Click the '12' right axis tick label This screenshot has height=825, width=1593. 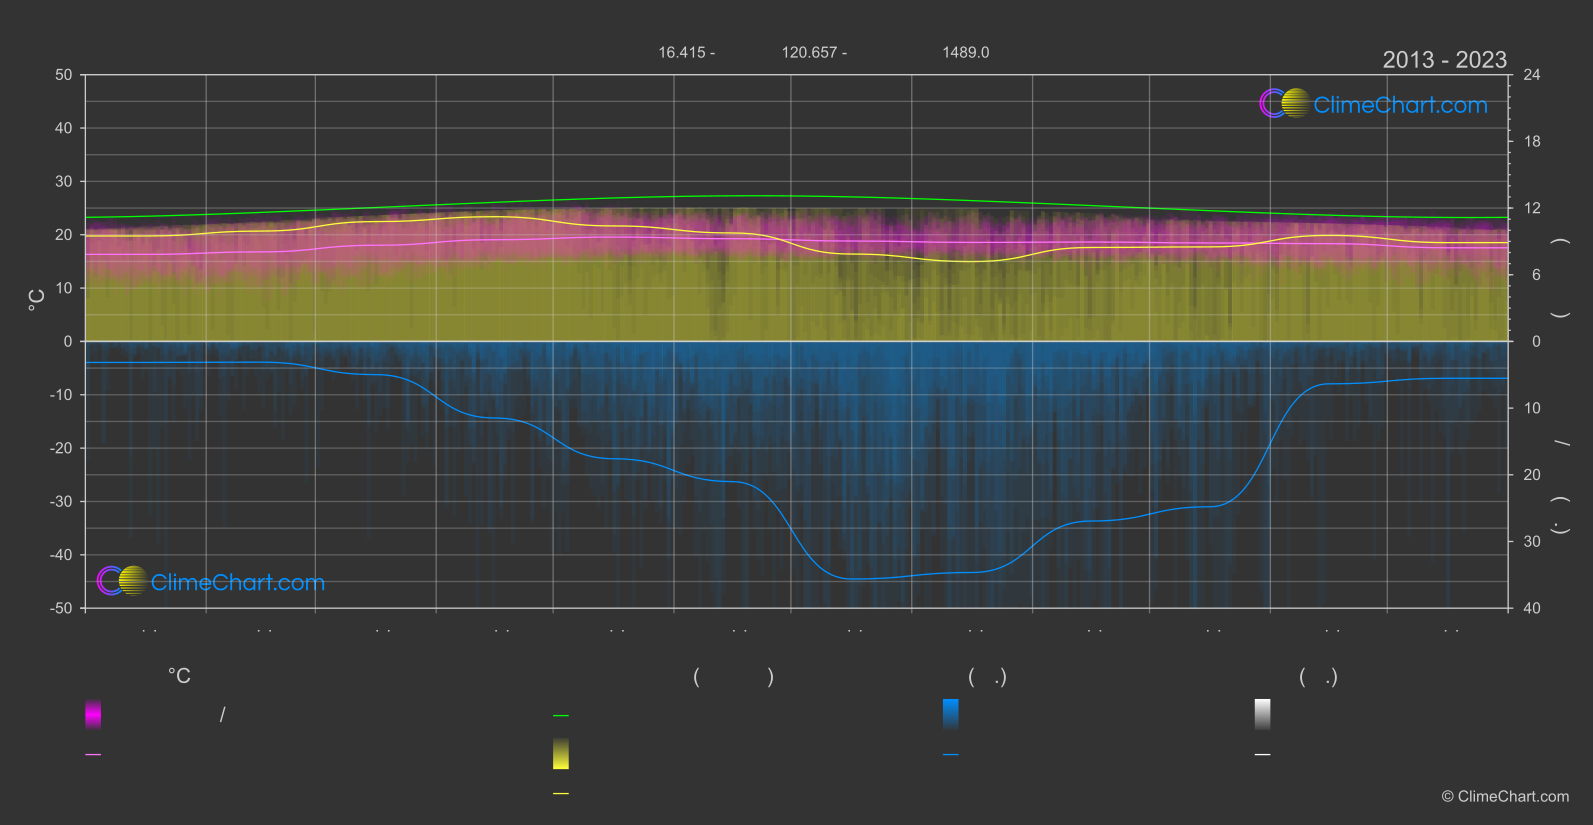coord(1532,208)
